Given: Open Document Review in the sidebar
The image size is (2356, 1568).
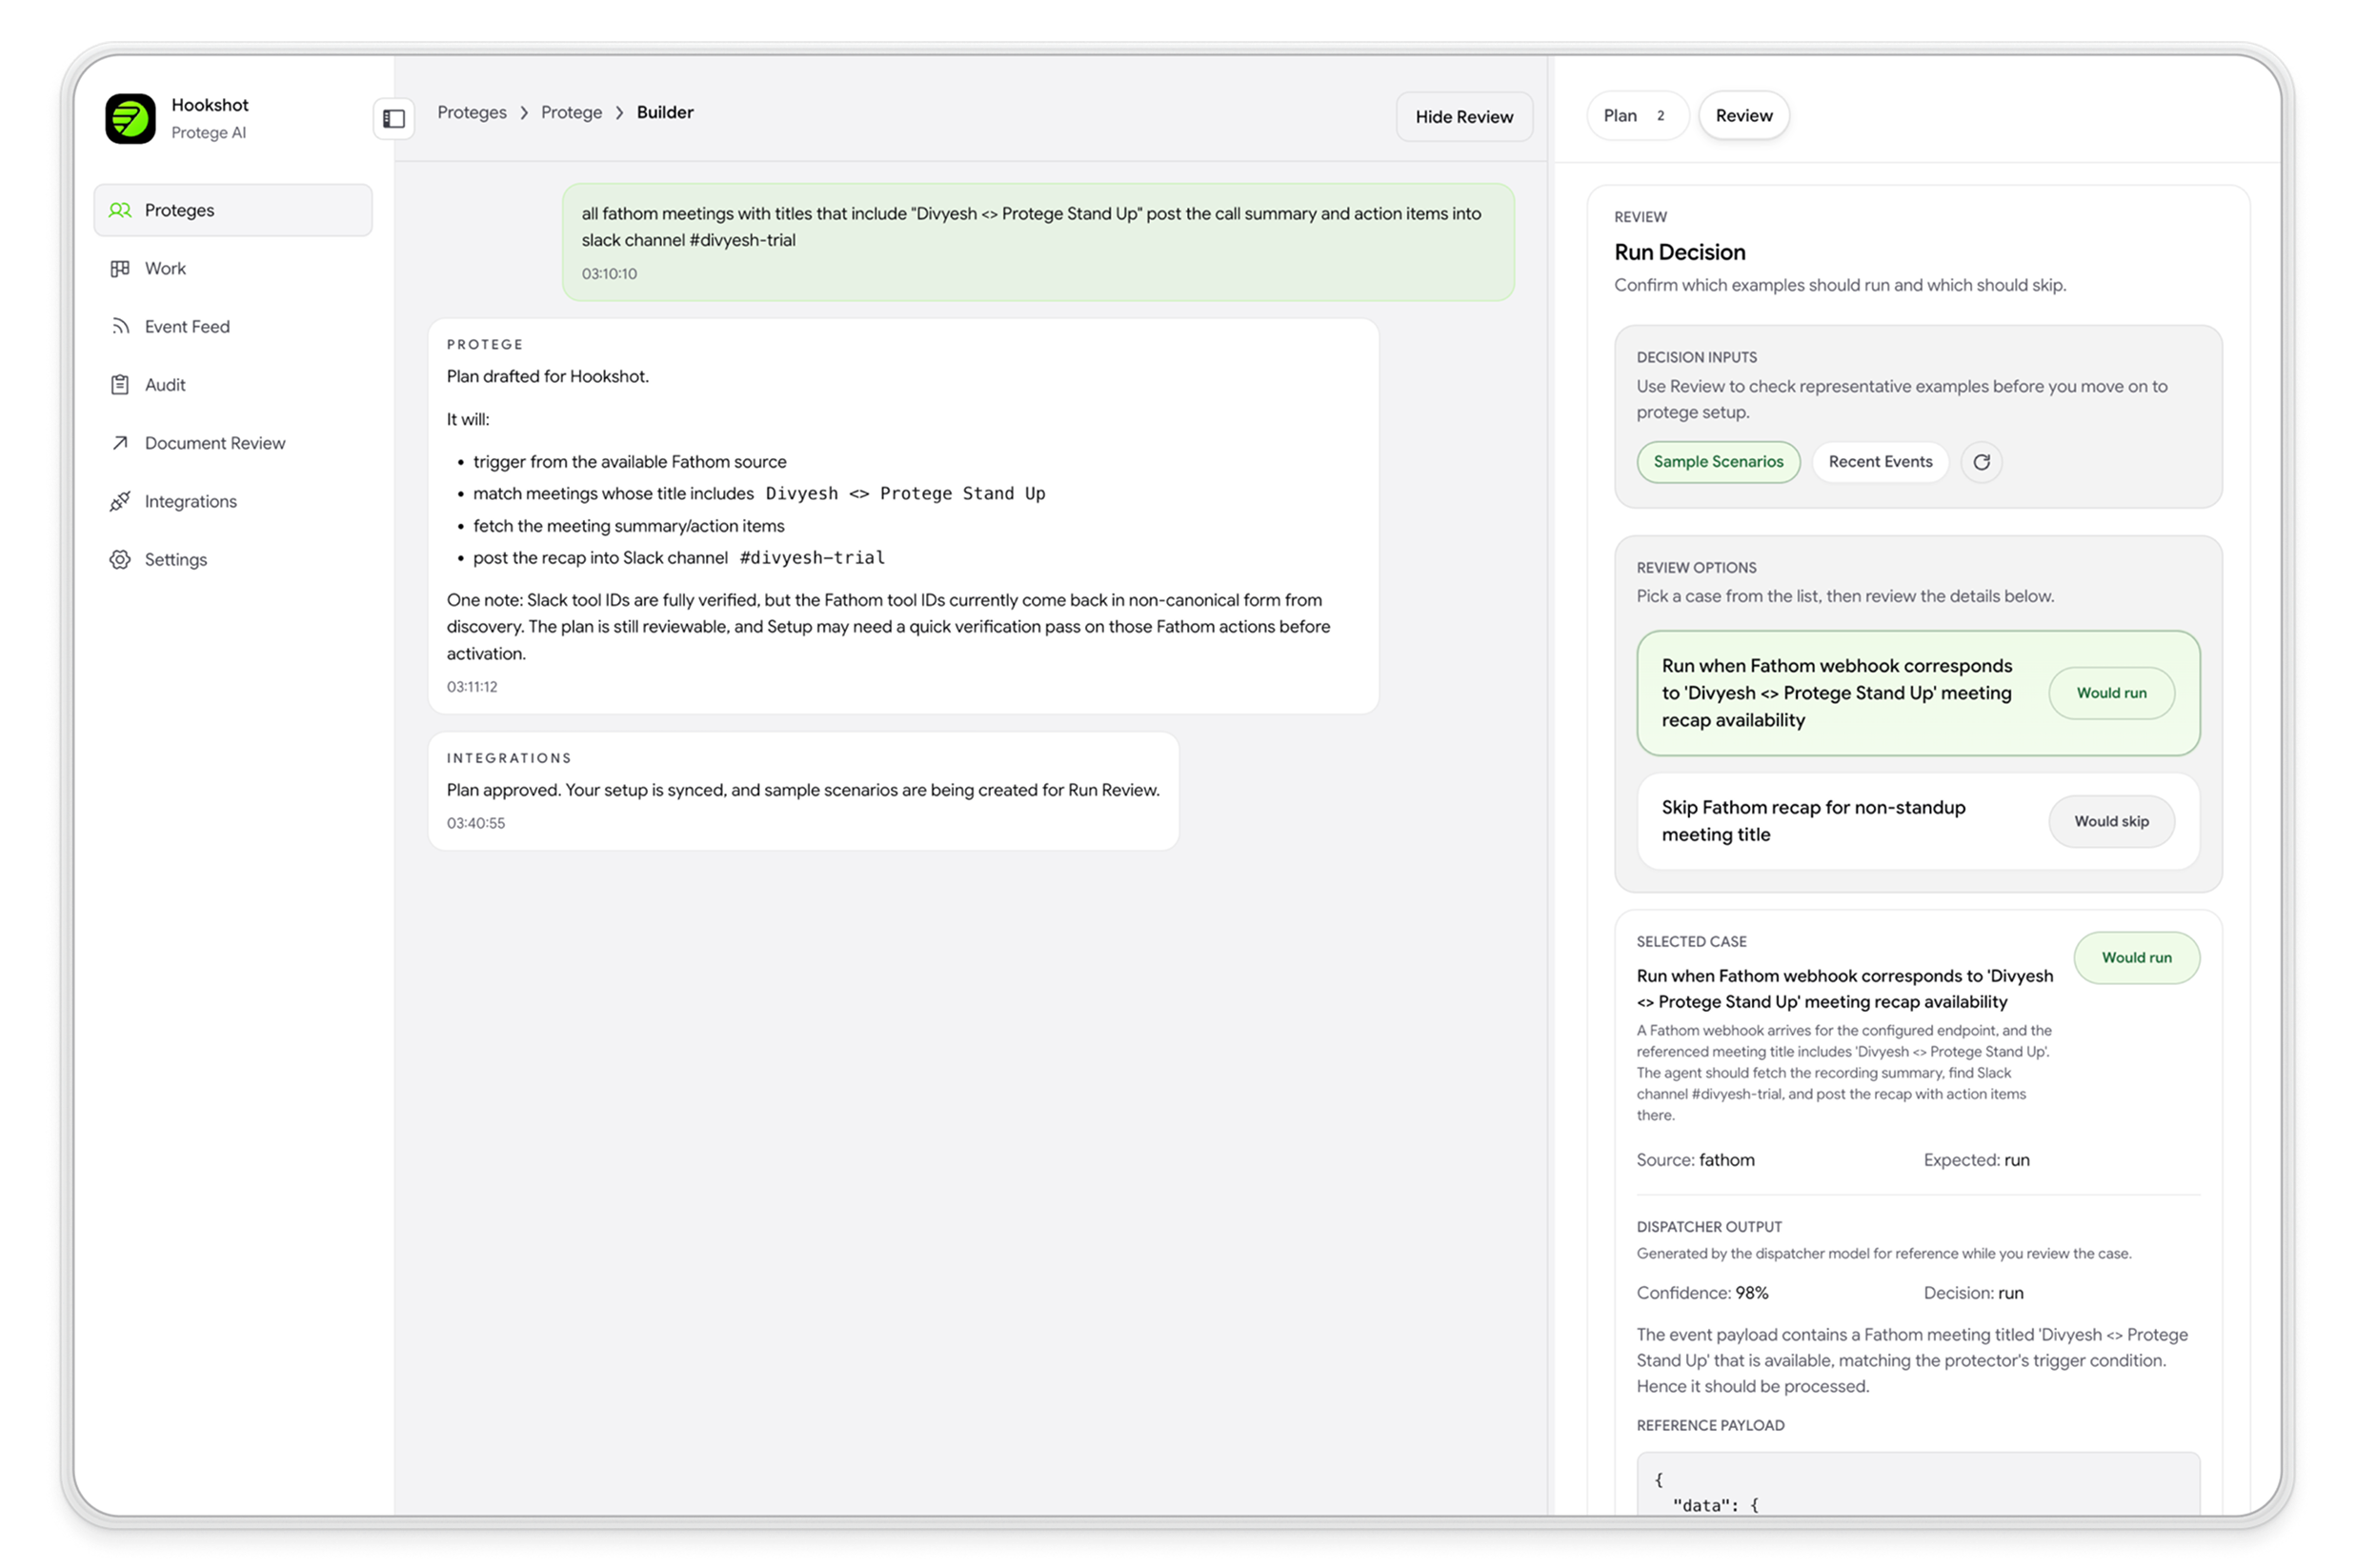Looking at the screenshot, I should (x=233, y=443).
